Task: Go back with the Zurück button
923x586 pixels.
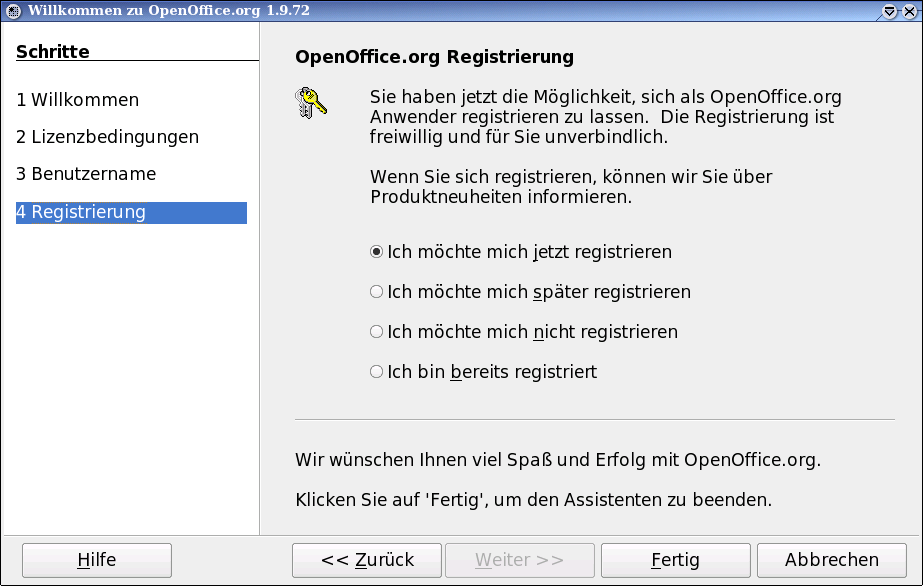Action: pos(367,560)
